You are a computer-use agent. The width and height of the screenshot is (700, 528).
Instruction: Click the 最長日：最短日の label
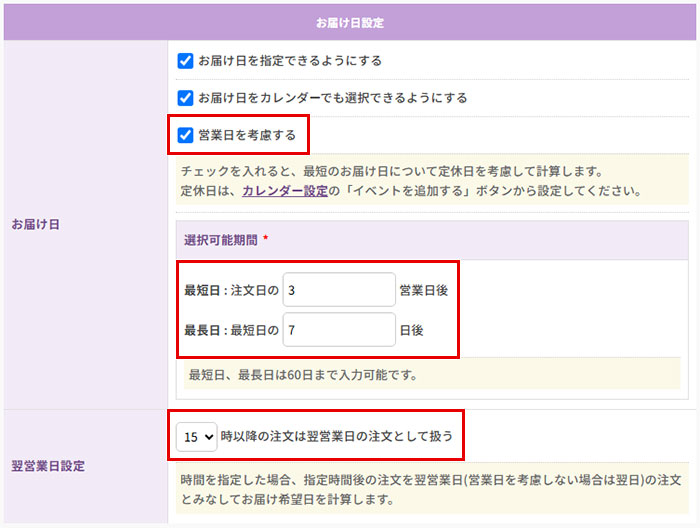tap(231, 330)
